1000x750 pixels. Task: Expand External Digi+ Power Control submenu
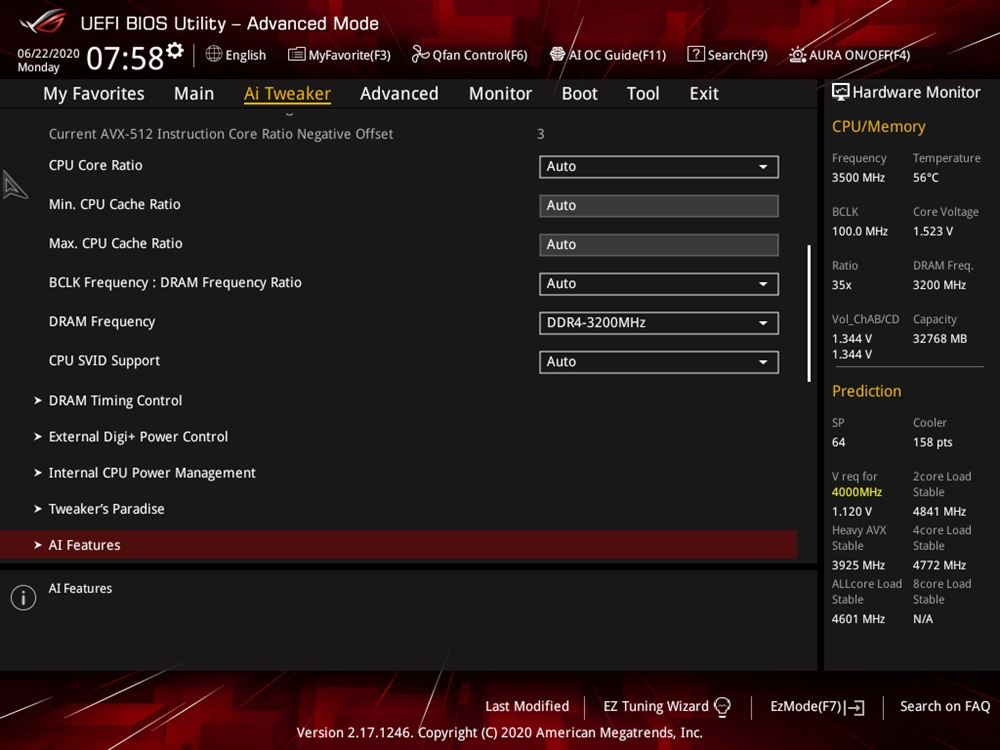click(x=131, y=437)
